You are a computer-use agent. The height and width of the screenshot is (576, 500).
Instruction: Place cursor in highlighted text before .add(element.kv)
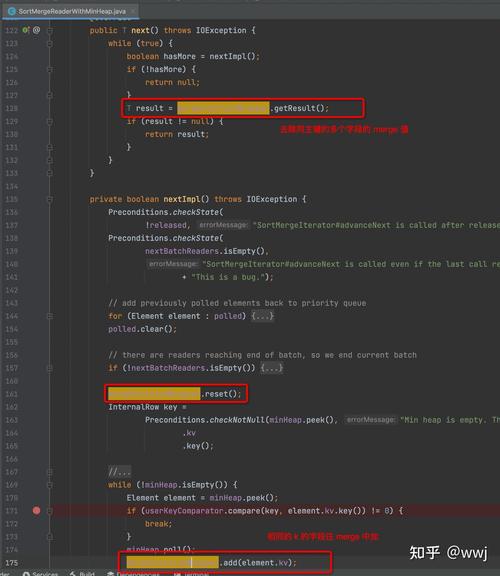(173, 563)
